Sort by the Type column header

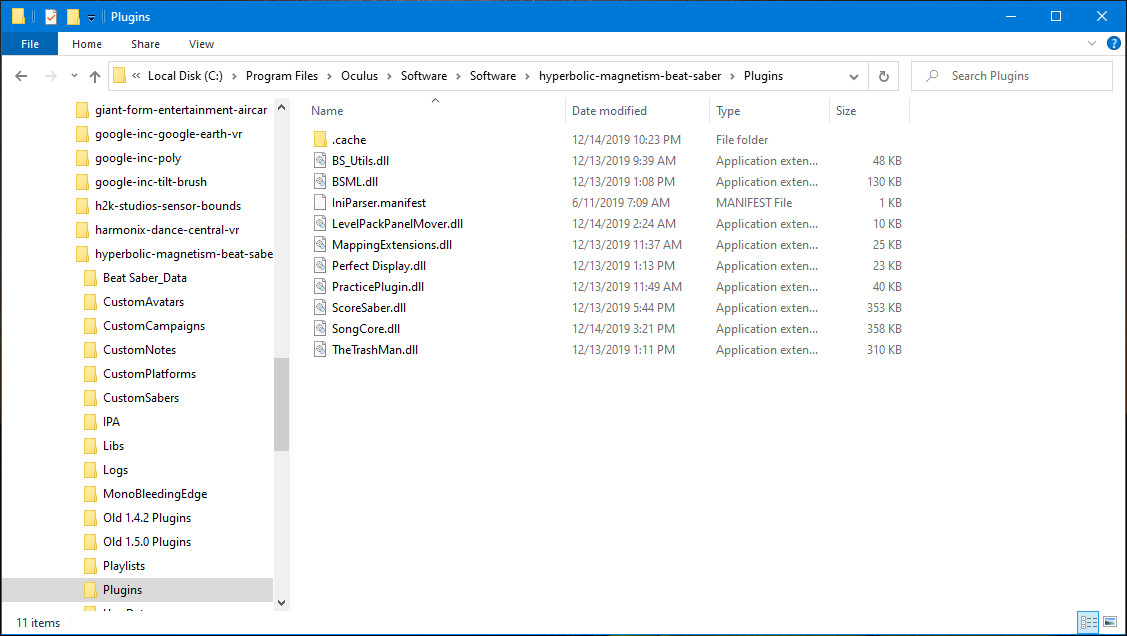(x=728, y=111)
